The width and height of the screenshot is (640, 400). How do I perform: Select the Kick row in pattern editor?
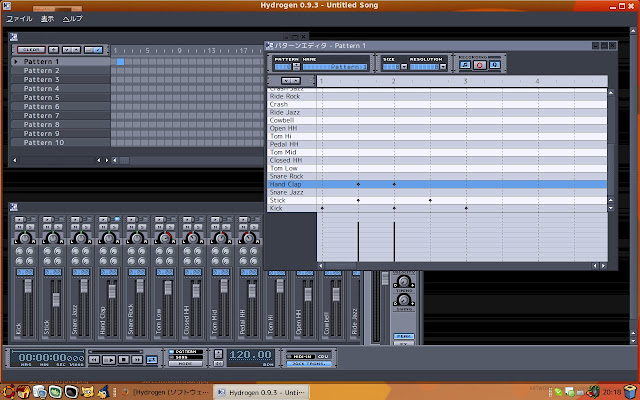pos(292,208)
